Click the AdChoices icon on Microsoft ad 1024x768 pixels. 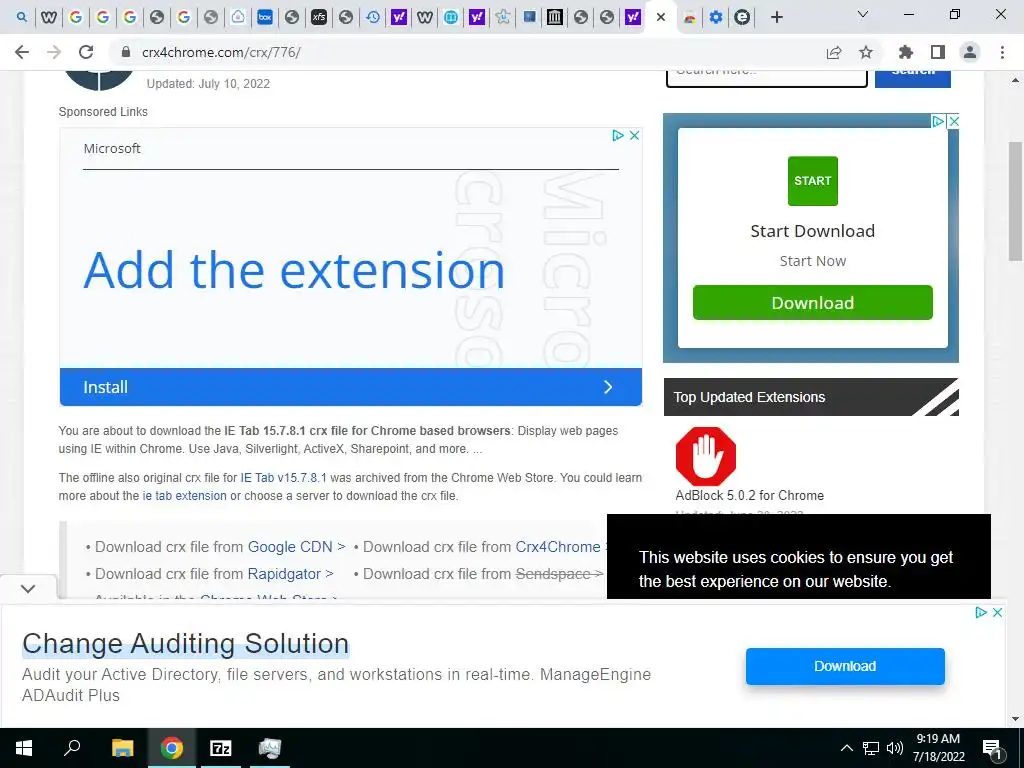[617, 135]
